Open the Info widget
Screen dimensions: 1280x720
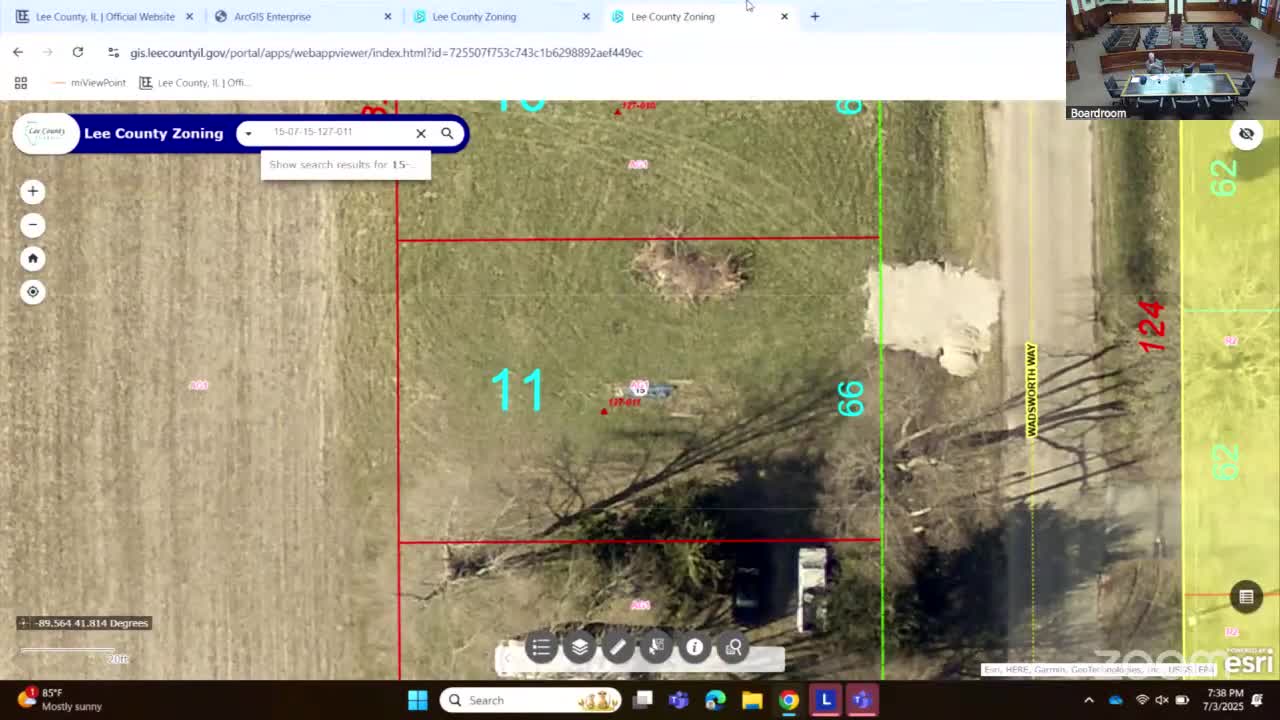pyautogui.click(x=694, y=647)
